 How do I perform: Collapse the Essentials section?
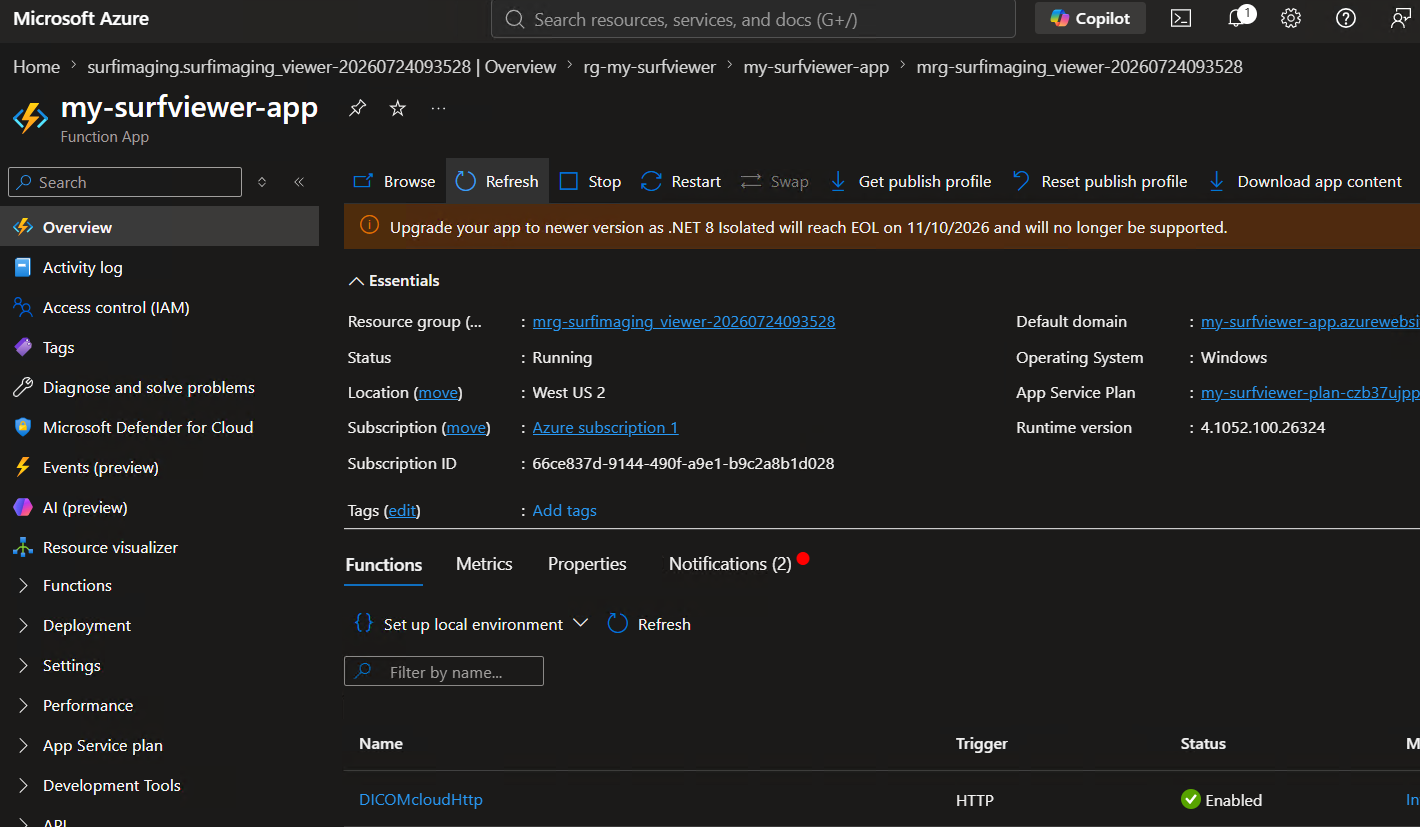point(394,281)
